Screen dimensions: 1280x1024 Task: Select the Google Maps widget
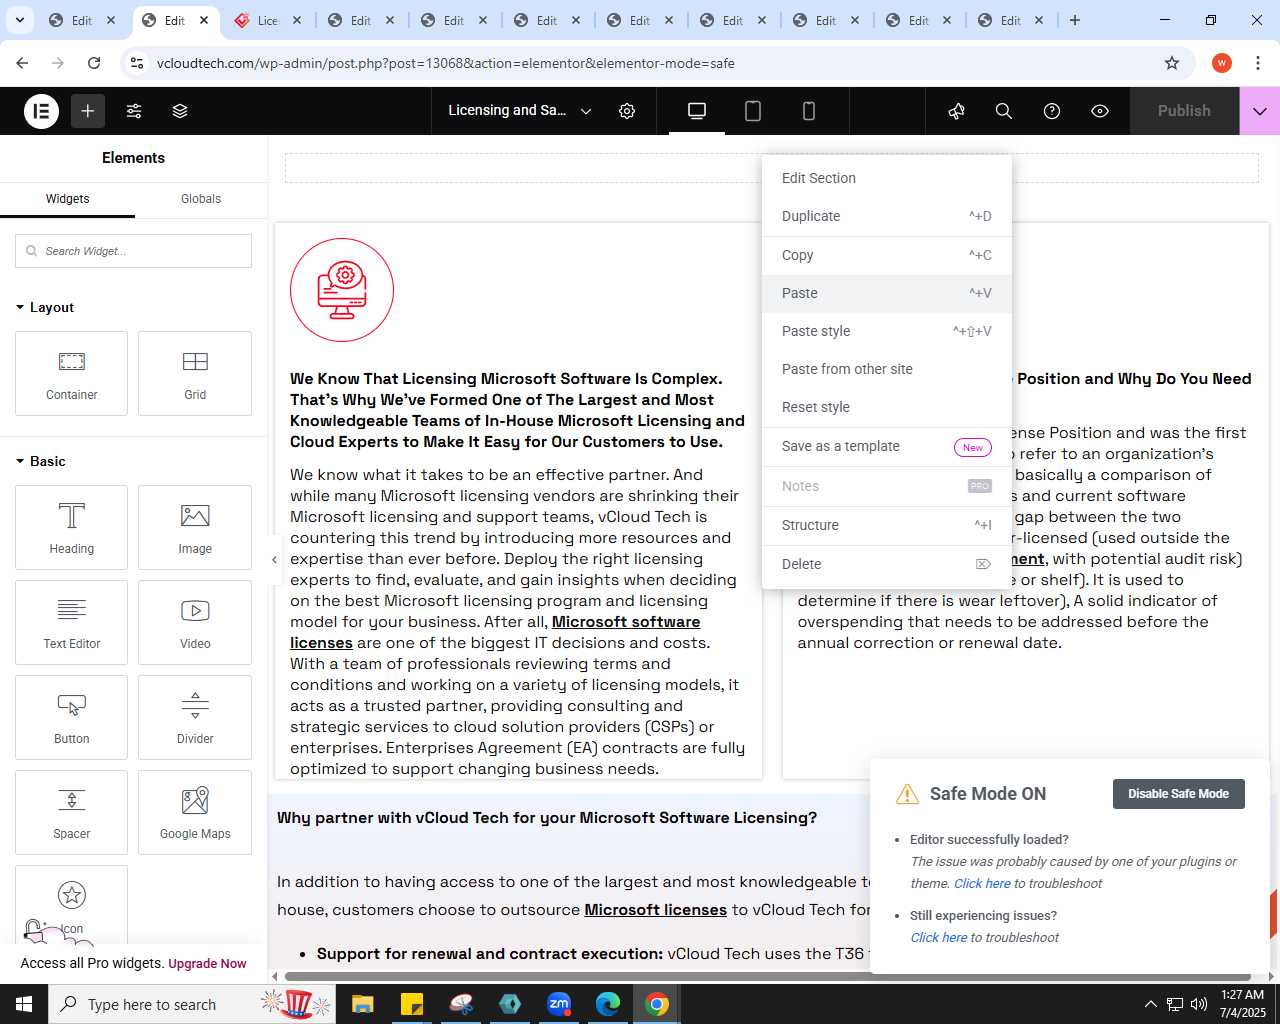tap(195, 812)
